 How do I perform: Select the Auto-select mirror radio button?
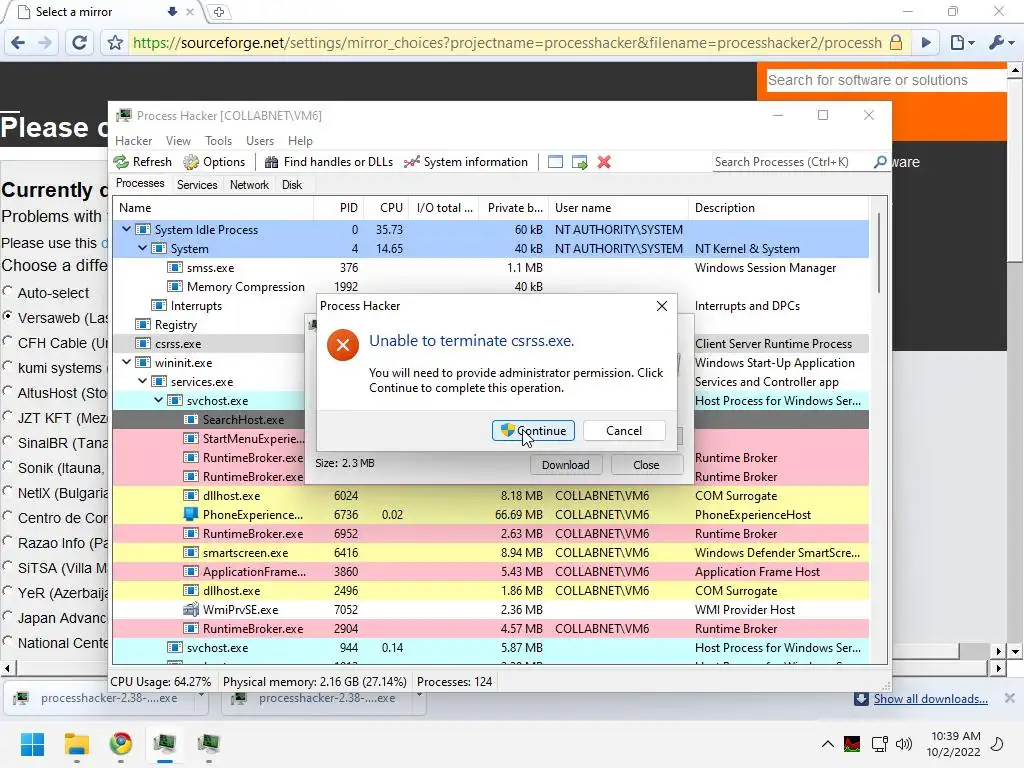(8, 291)
